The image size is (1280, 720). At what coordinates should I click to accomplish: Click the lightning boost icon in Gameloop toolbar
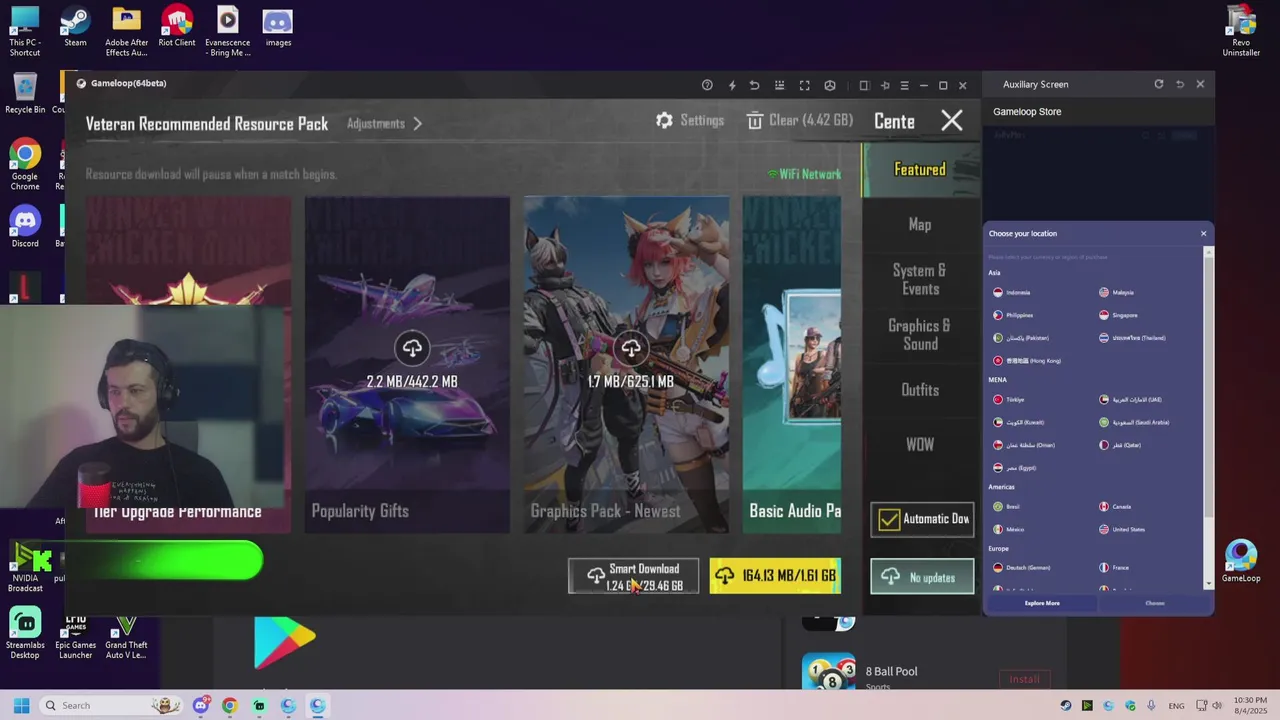pyautogui.click(x=732, y=85)
